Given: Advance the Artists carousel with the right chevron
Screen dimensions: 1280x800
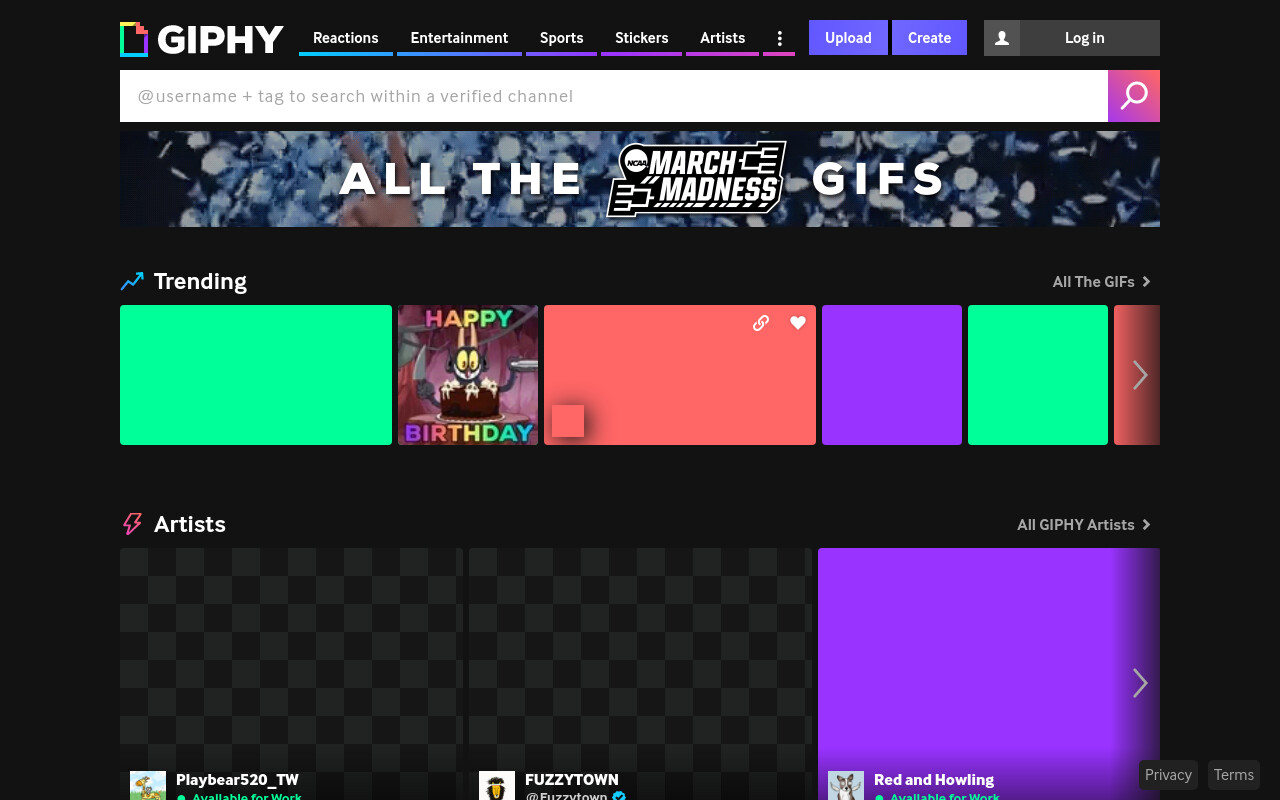Looking at the screenshot, I should pyautogui.click(x=1140, y=683).
